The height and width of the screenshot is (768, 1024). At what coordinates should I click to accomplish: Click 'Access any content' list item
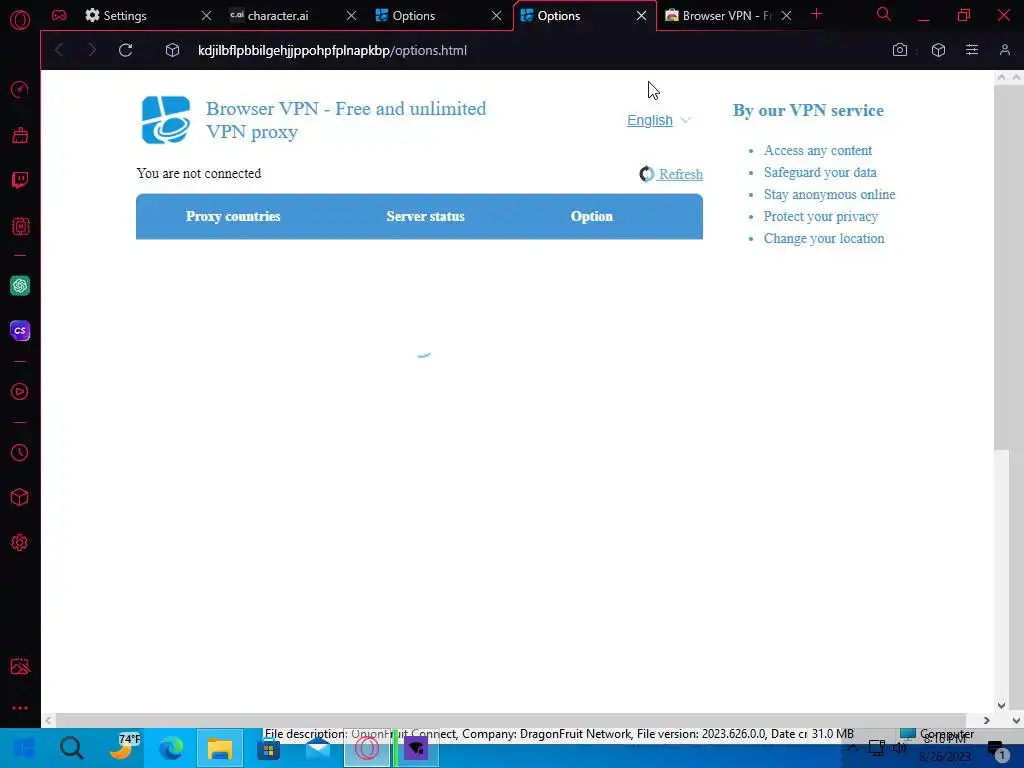[818, 150]
